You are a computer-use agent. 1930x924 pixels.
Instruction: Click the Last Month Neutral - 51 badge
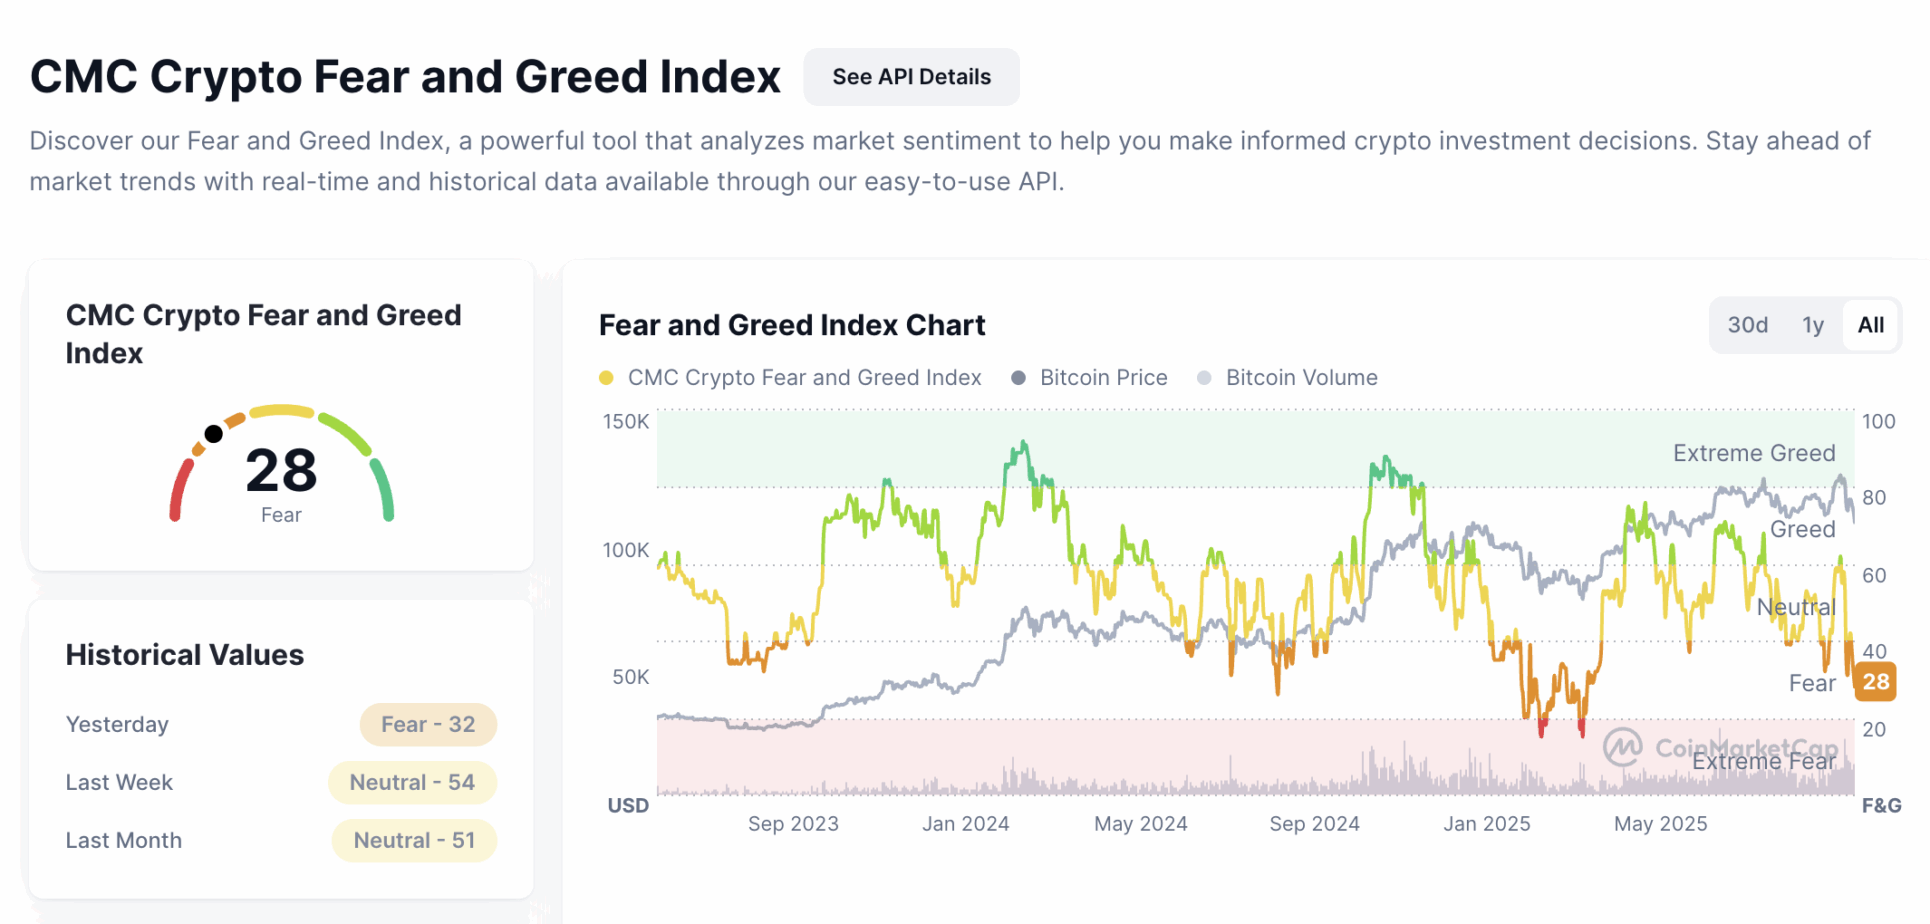tap(414, 841)
